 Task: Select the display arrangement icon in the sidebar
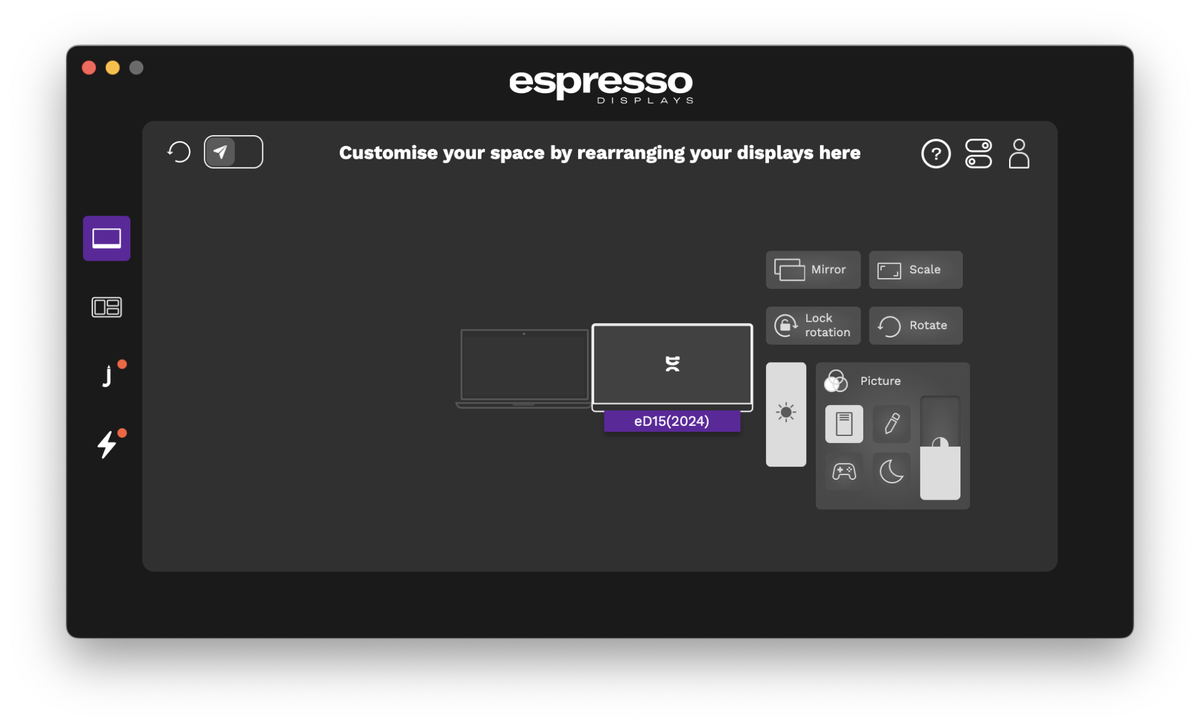click(x=106, y=238)
